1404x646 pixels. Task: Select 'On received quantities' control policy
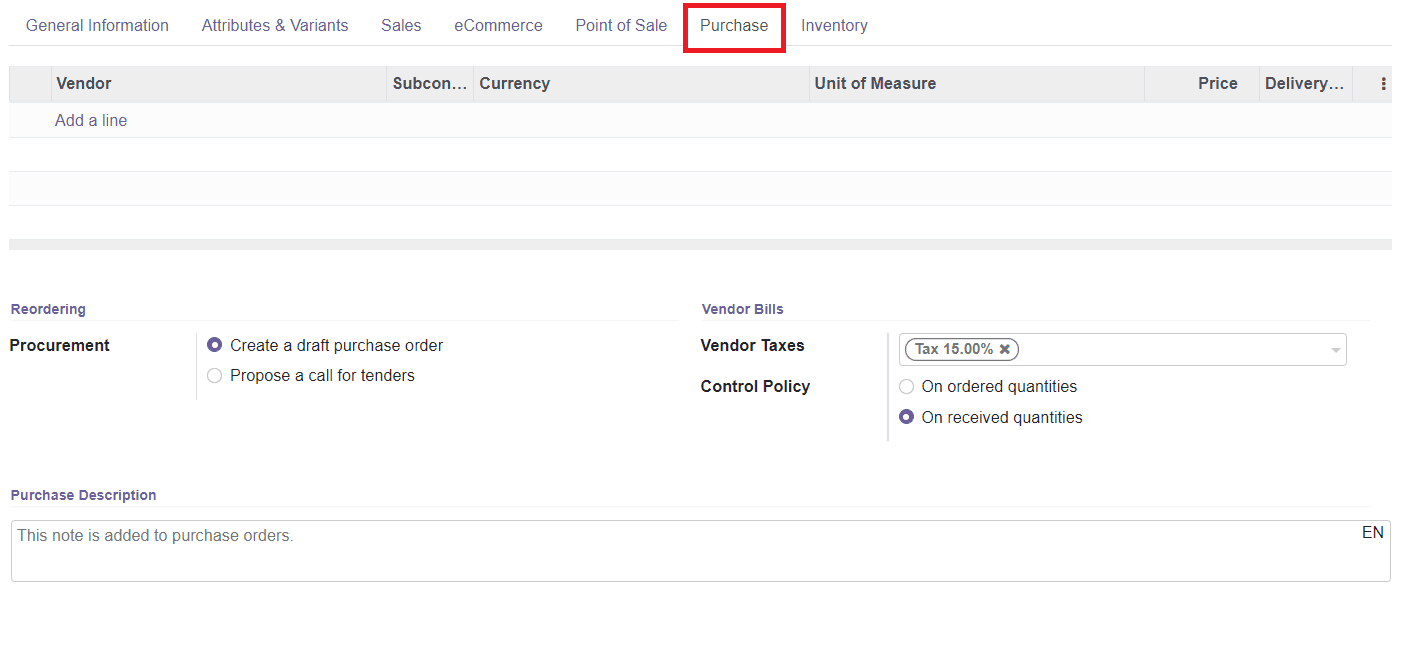[x=906, y=417]
